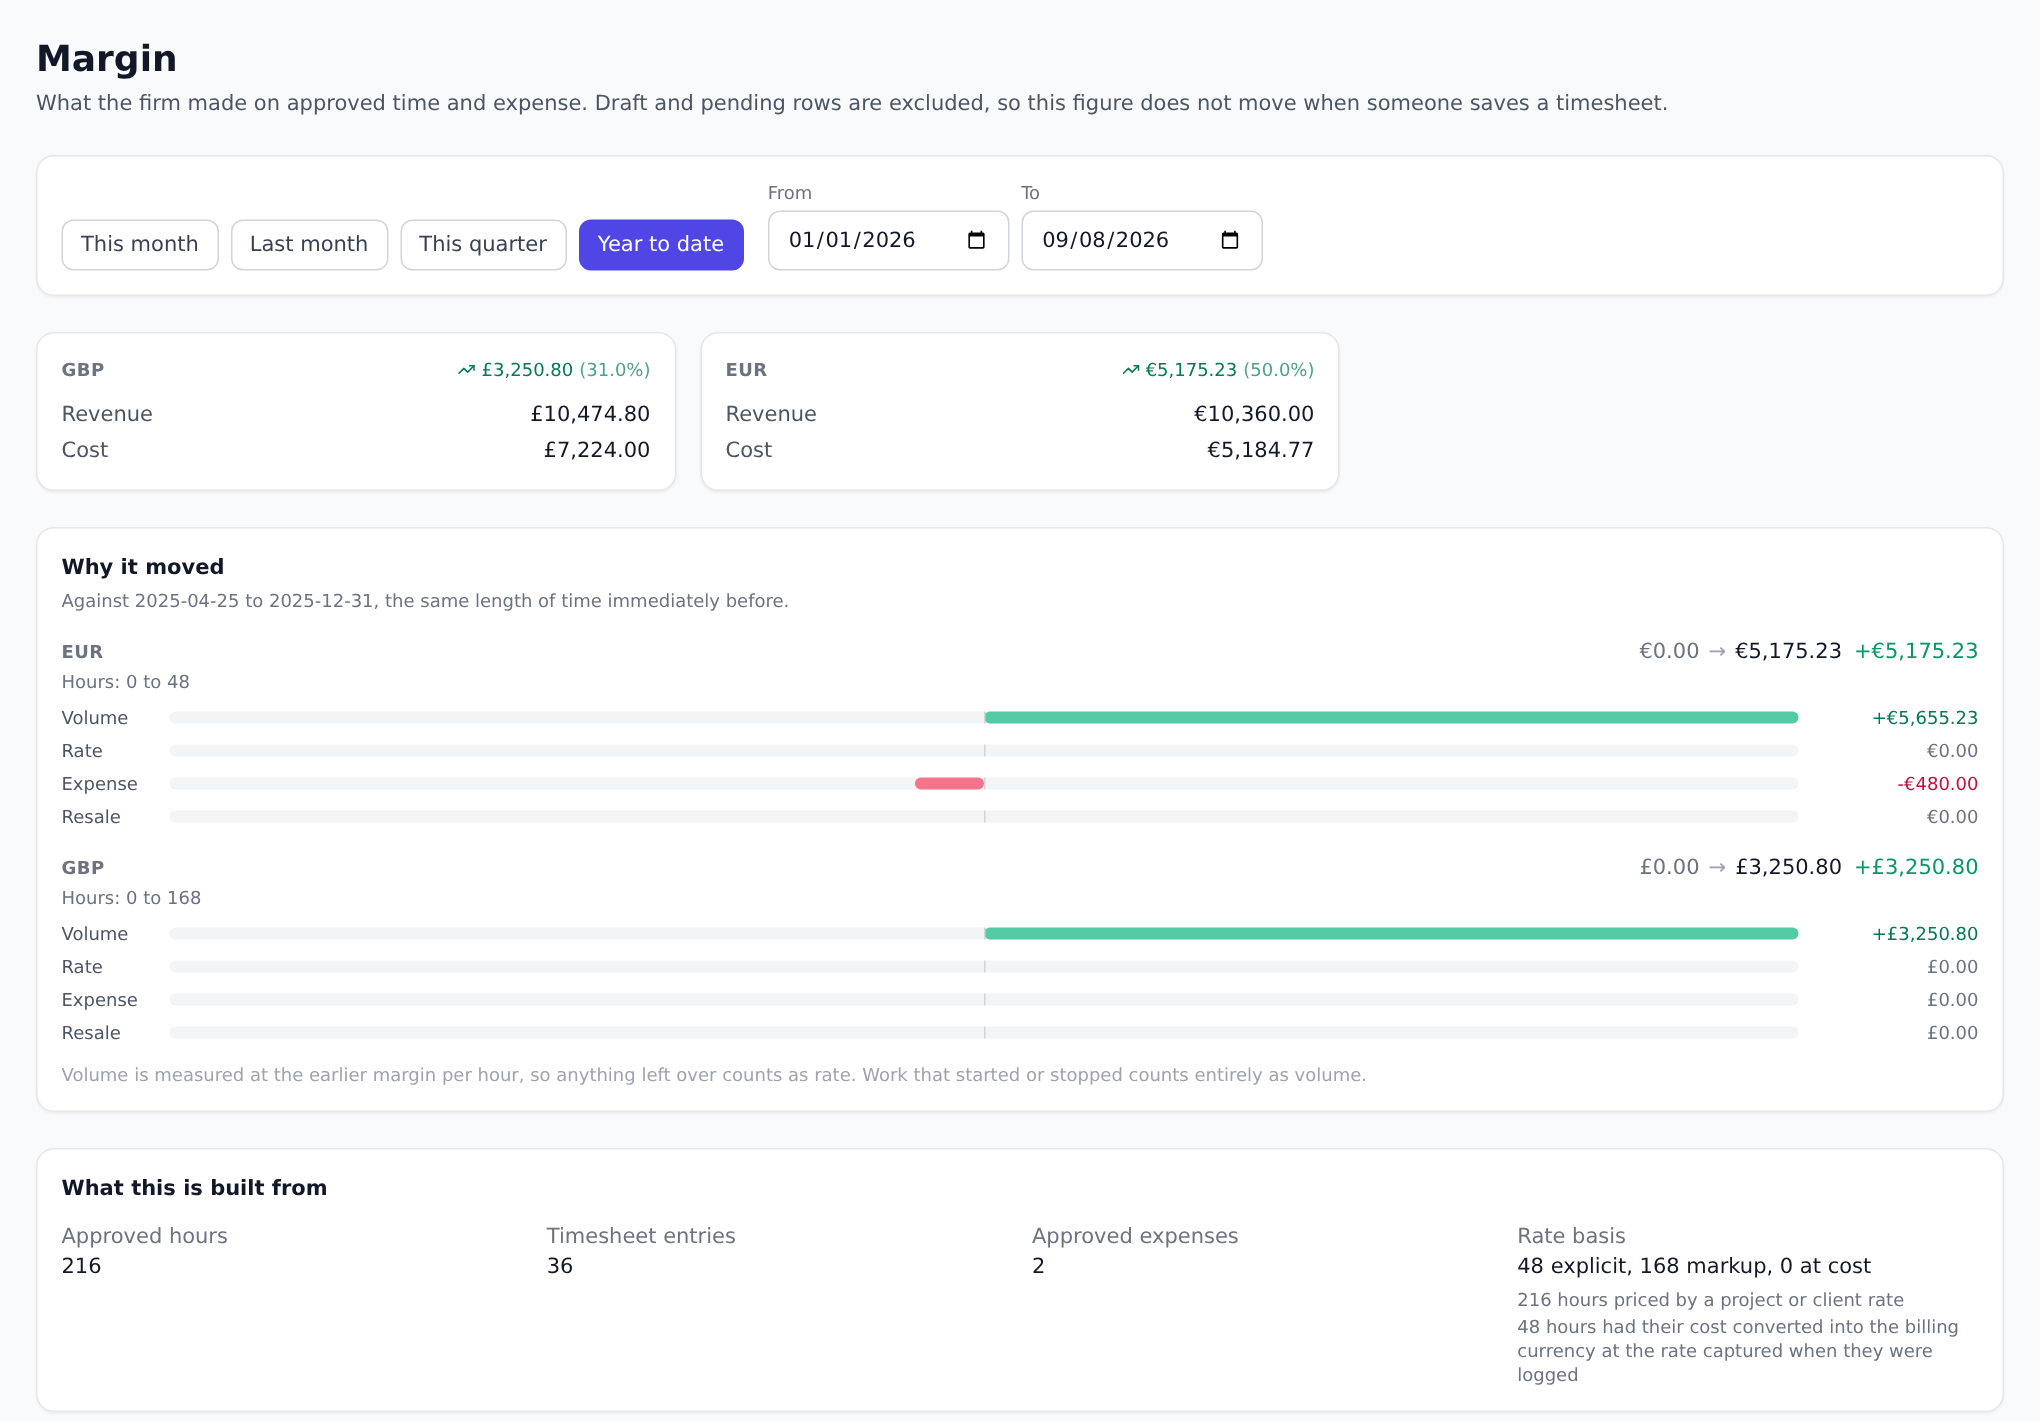Click the GBP total change +£3,250.80
The image size is (2040, 1421).
(1916, 867)
